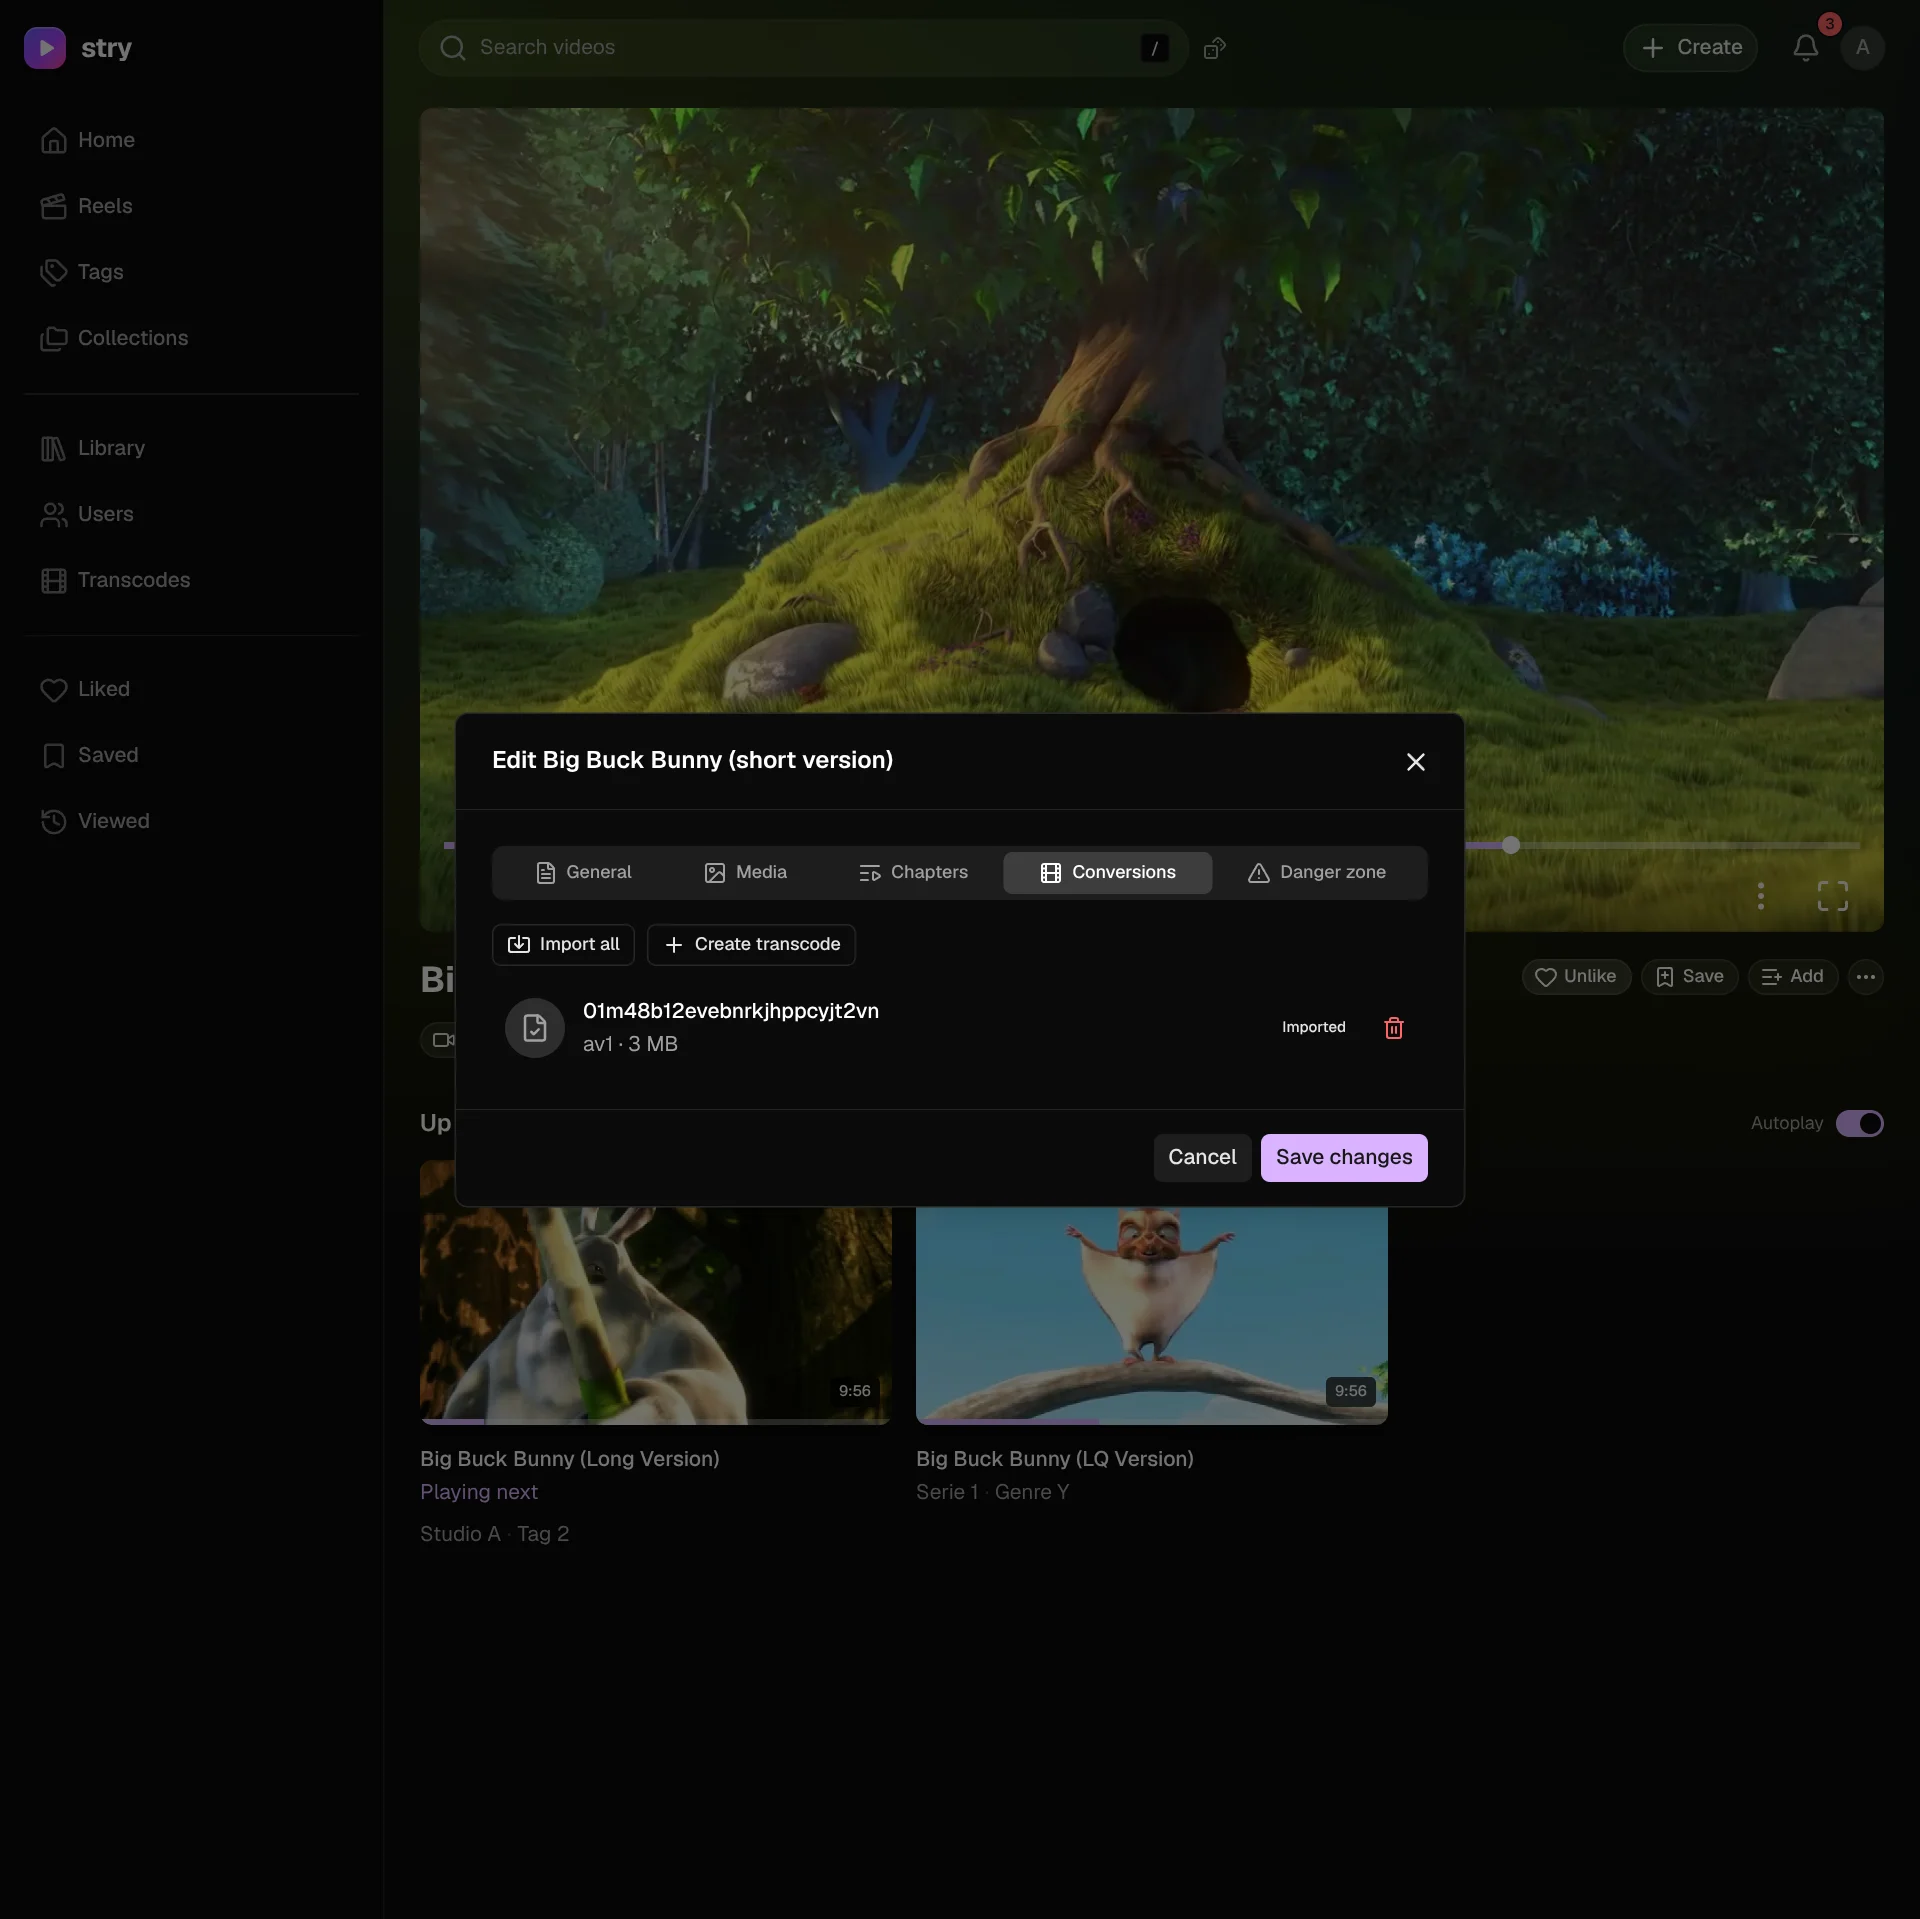This screenshot has height=1919, width=1920.
Task: Click Import all
Action: 563,945
